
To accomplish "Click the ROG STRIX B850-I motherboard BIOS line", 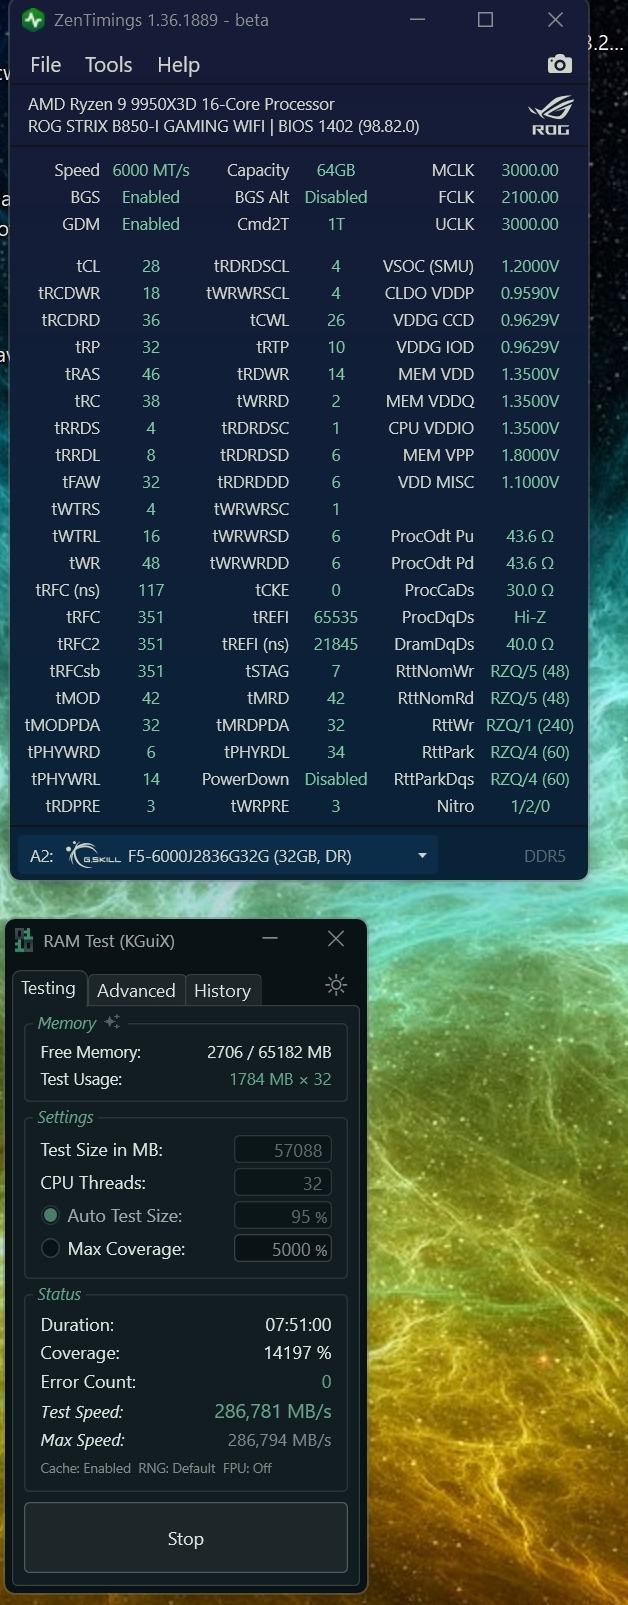I will tap(224, 127).
